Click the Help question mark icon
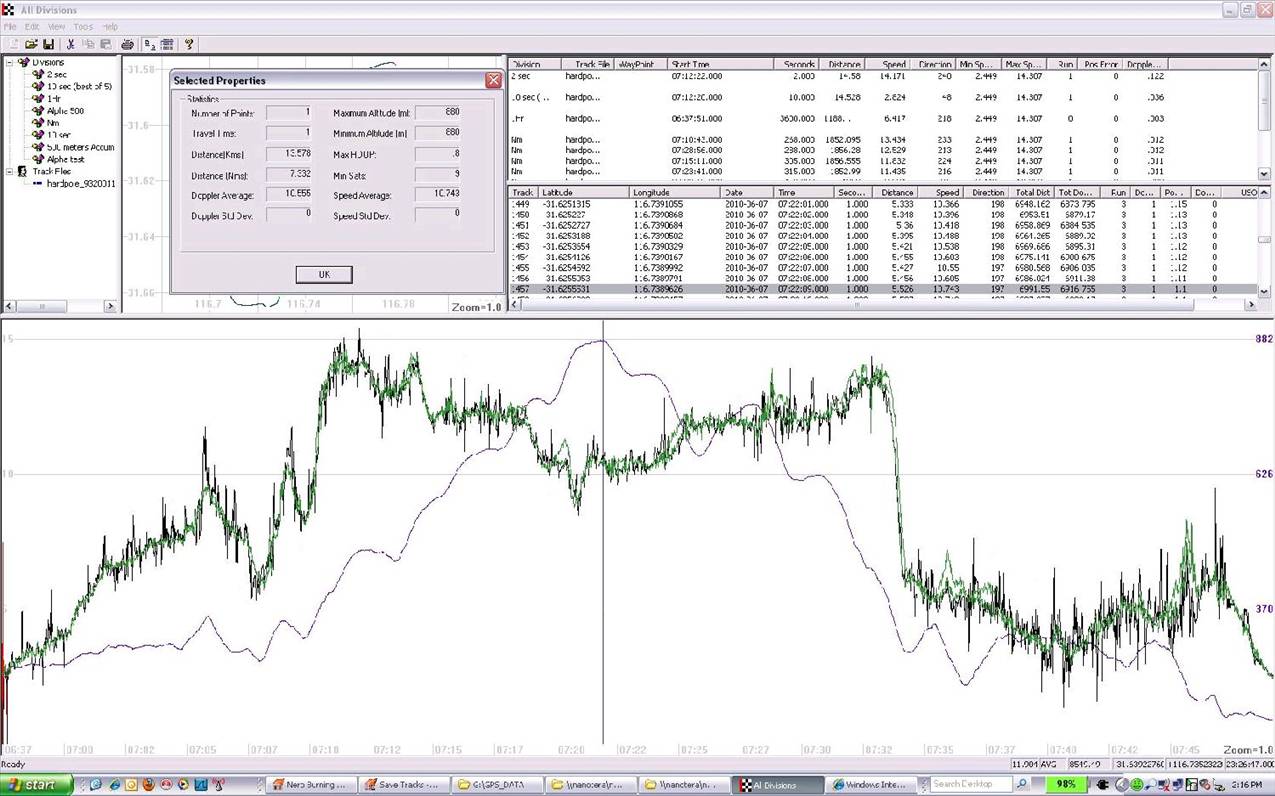Screen dimensions: 1275x796 189,44
